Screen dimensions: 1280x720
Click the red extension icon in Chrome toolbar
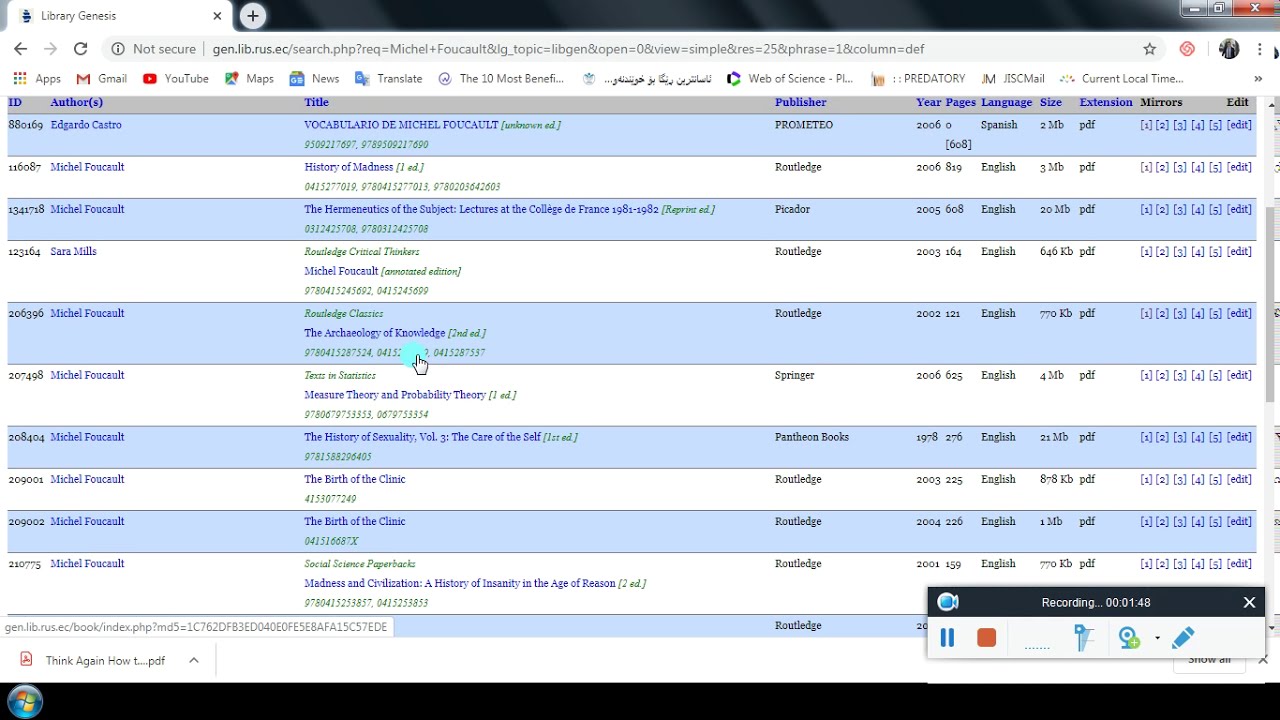point(1187,49)
